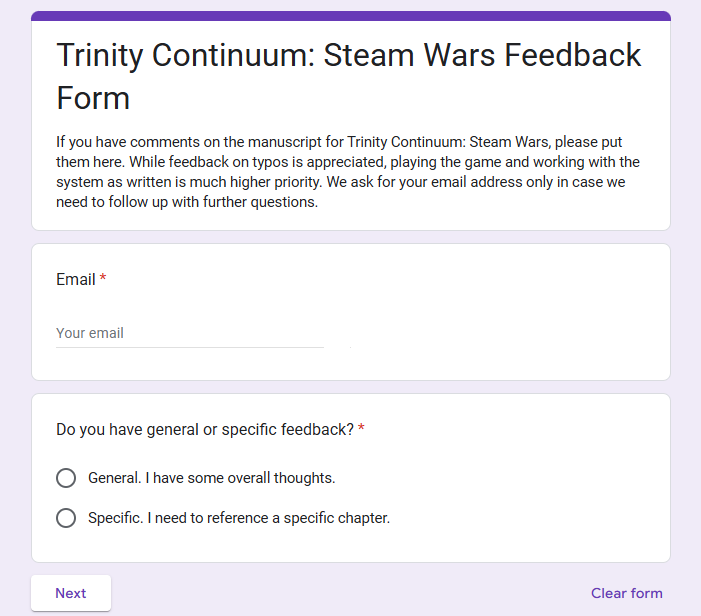Choose "General. I have some overall thoughts." label
This screenshot has height=616, width=701.
click(x=211, y=478)
